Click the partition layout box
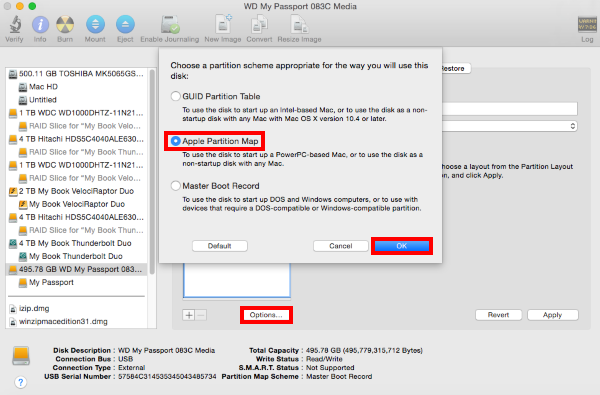The image size is (600, 395). click(x=237, y=280)
